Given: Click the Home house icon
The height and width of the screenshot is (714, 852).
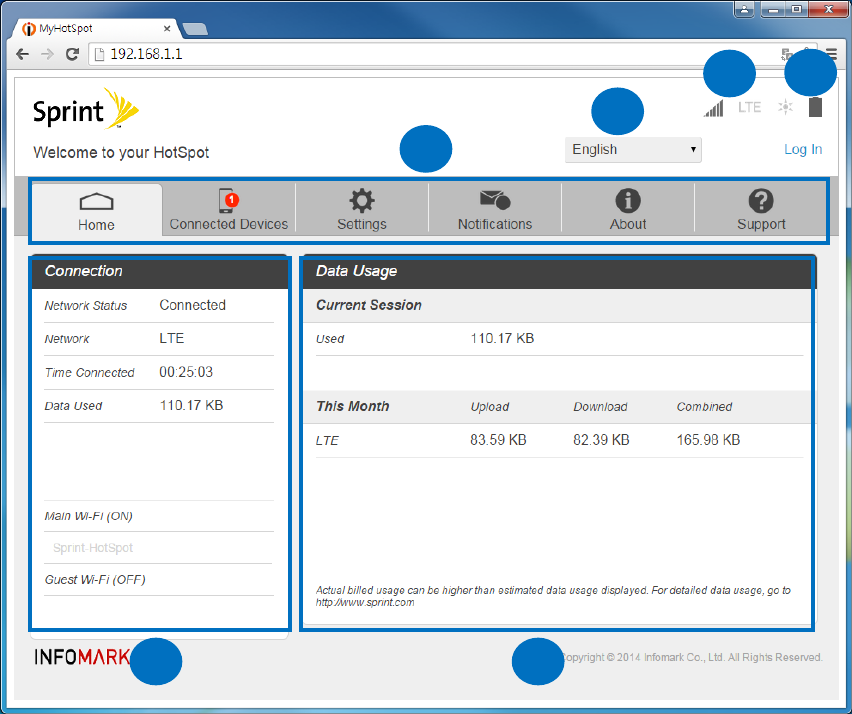Looking at the screenshot, I should point(97,202).
